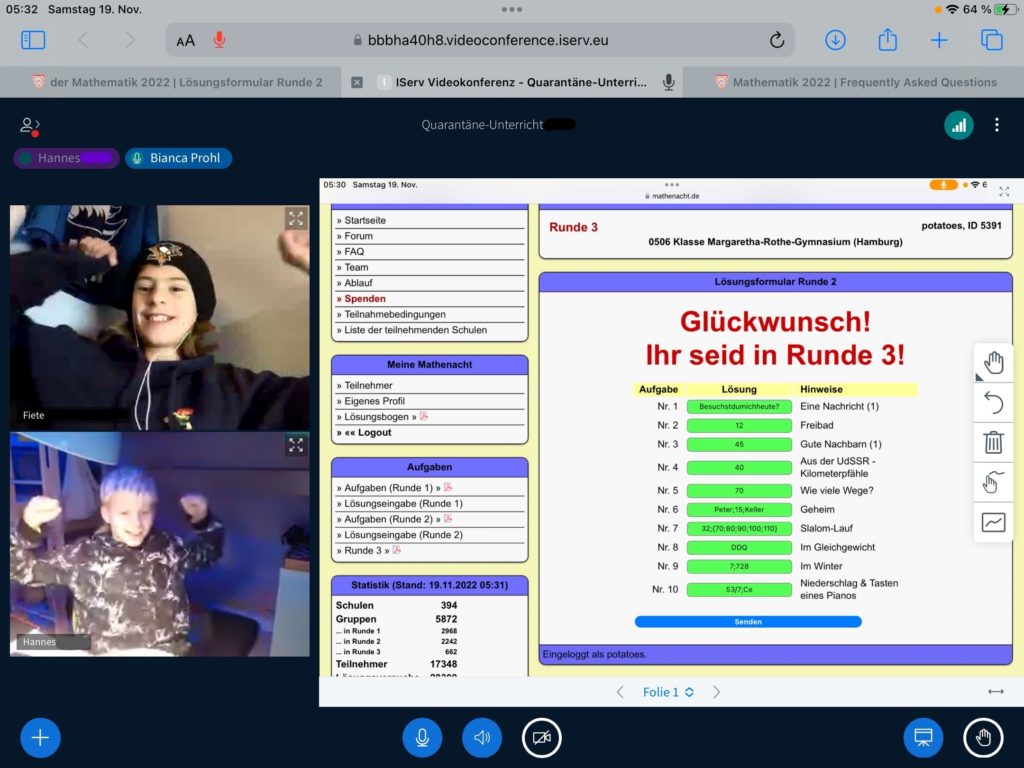This screenshot has height=768, width=1024.
Task: Leave the audio with the speaker button
Action: [482, 738]
